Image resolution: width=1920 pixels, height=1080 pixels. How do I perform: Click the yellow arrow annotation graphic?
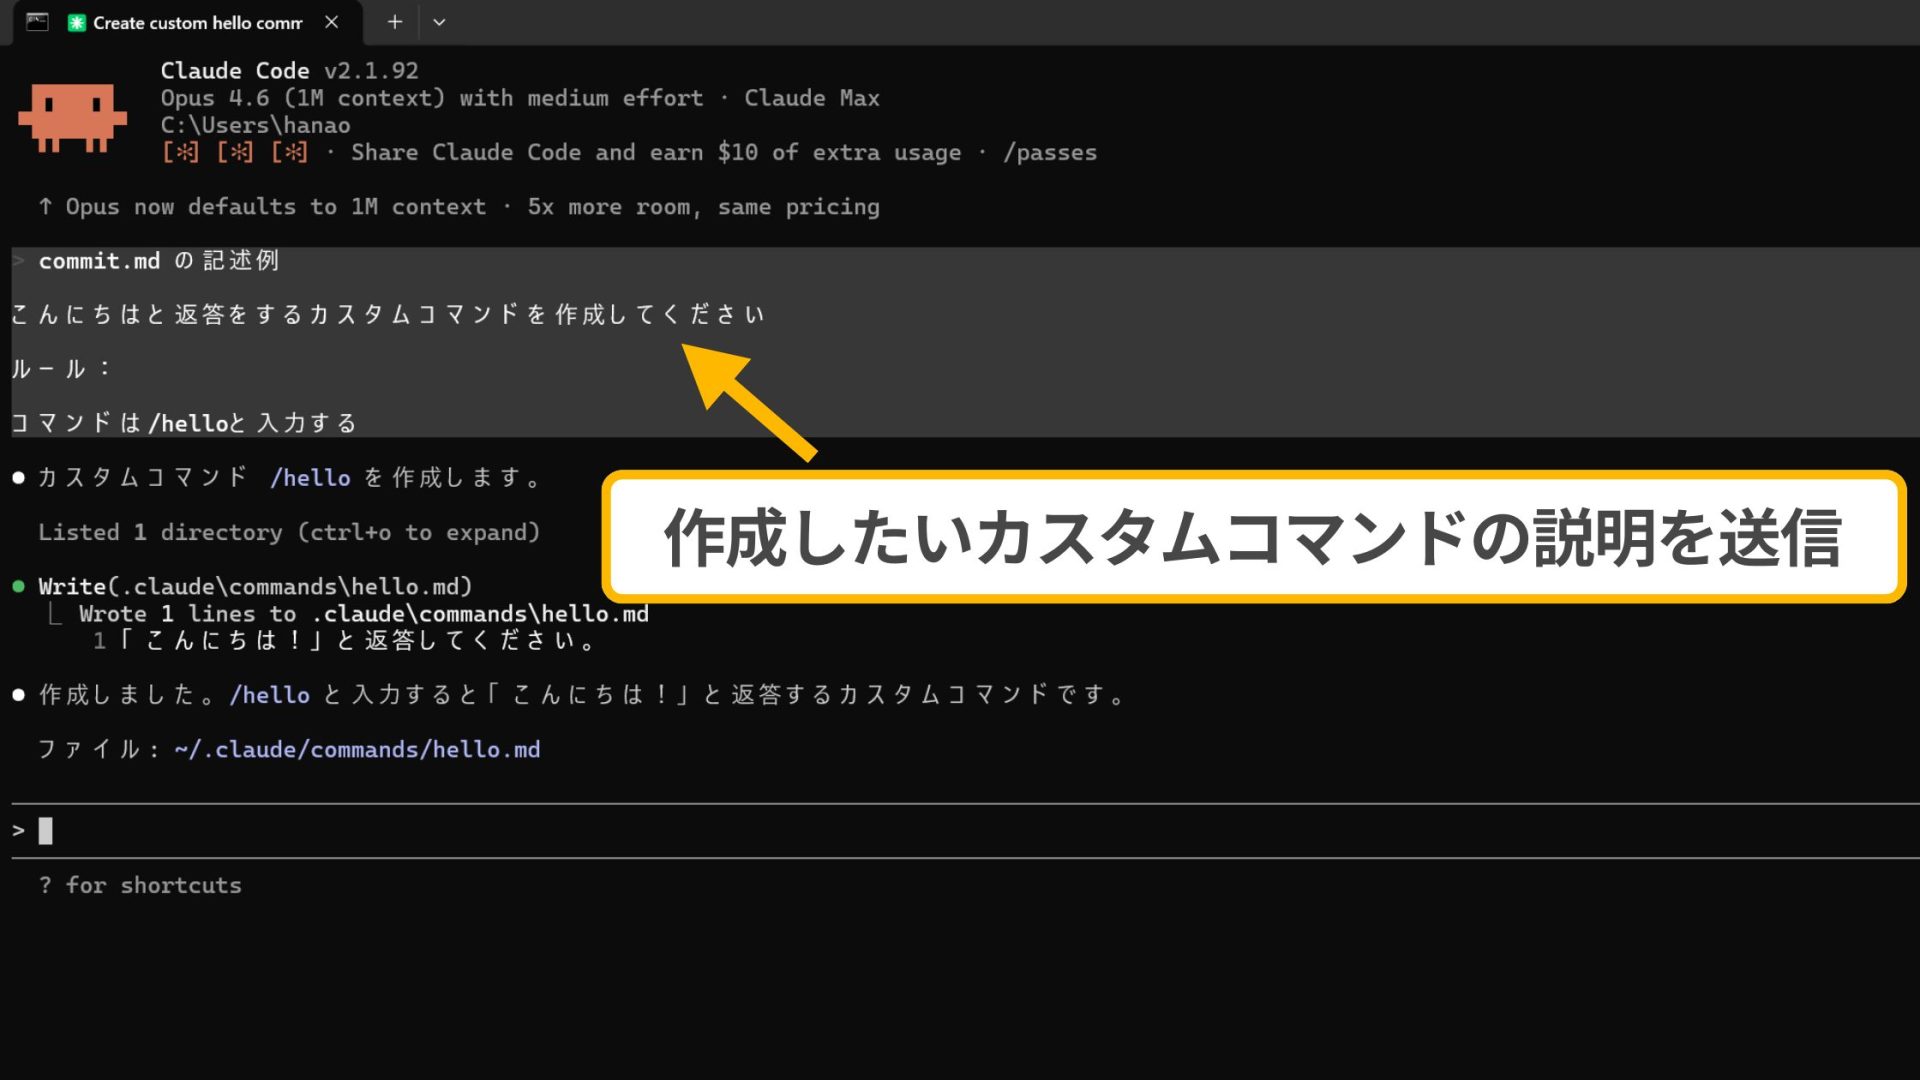click(745, 400)
